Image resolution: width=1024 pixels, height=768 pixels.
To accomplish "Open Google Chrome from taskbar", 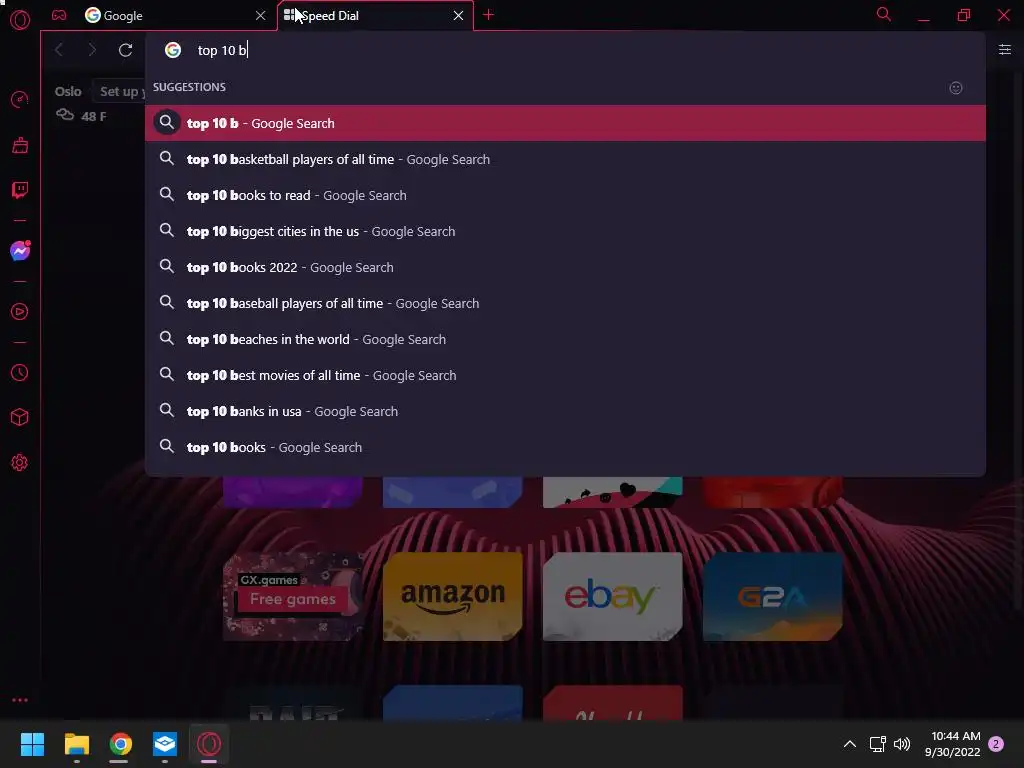I will pos(120,744).
